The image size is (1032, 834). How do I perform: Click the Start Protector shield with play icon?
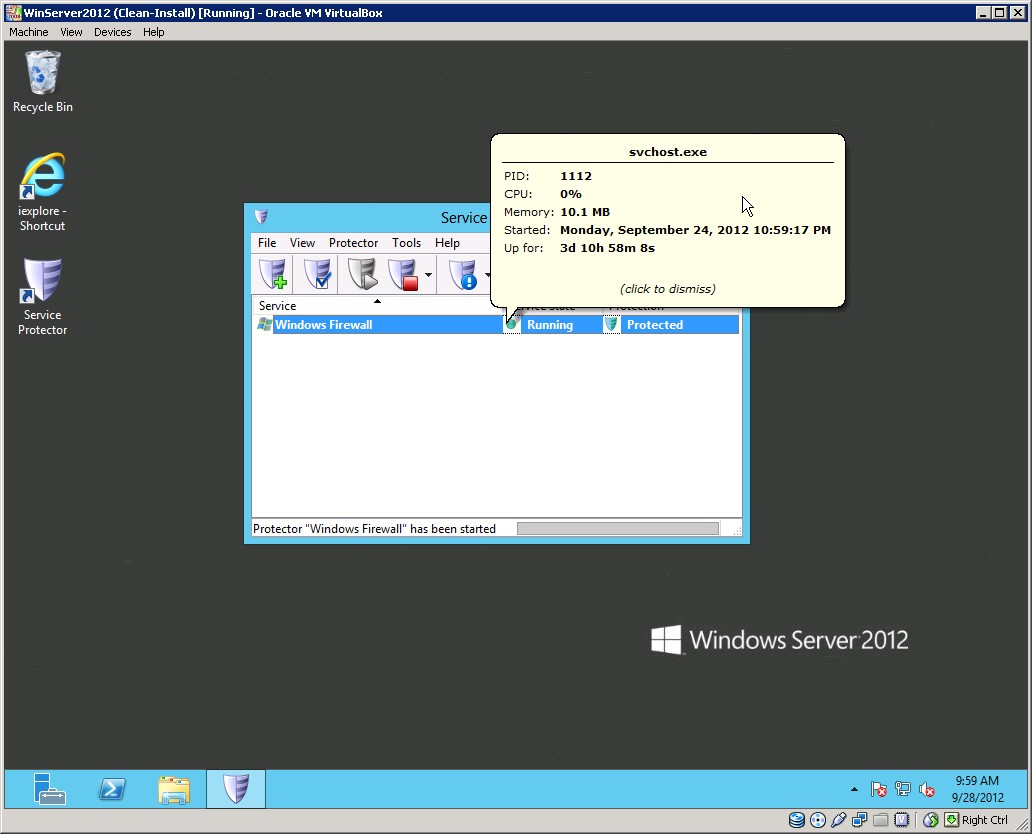click(362, 274)
